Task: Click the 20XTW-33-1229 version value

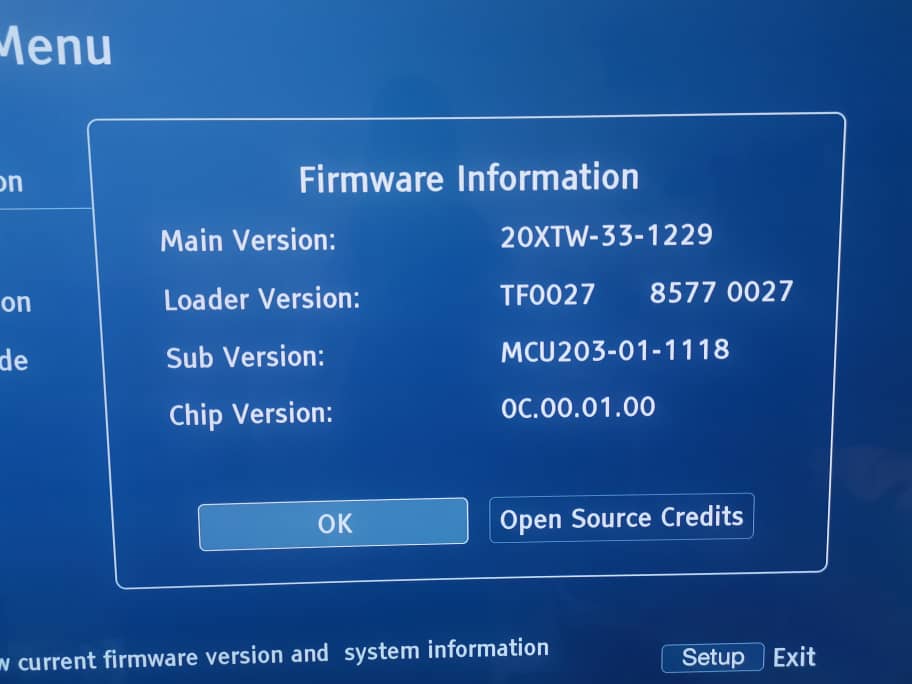Action: [606, 236]
